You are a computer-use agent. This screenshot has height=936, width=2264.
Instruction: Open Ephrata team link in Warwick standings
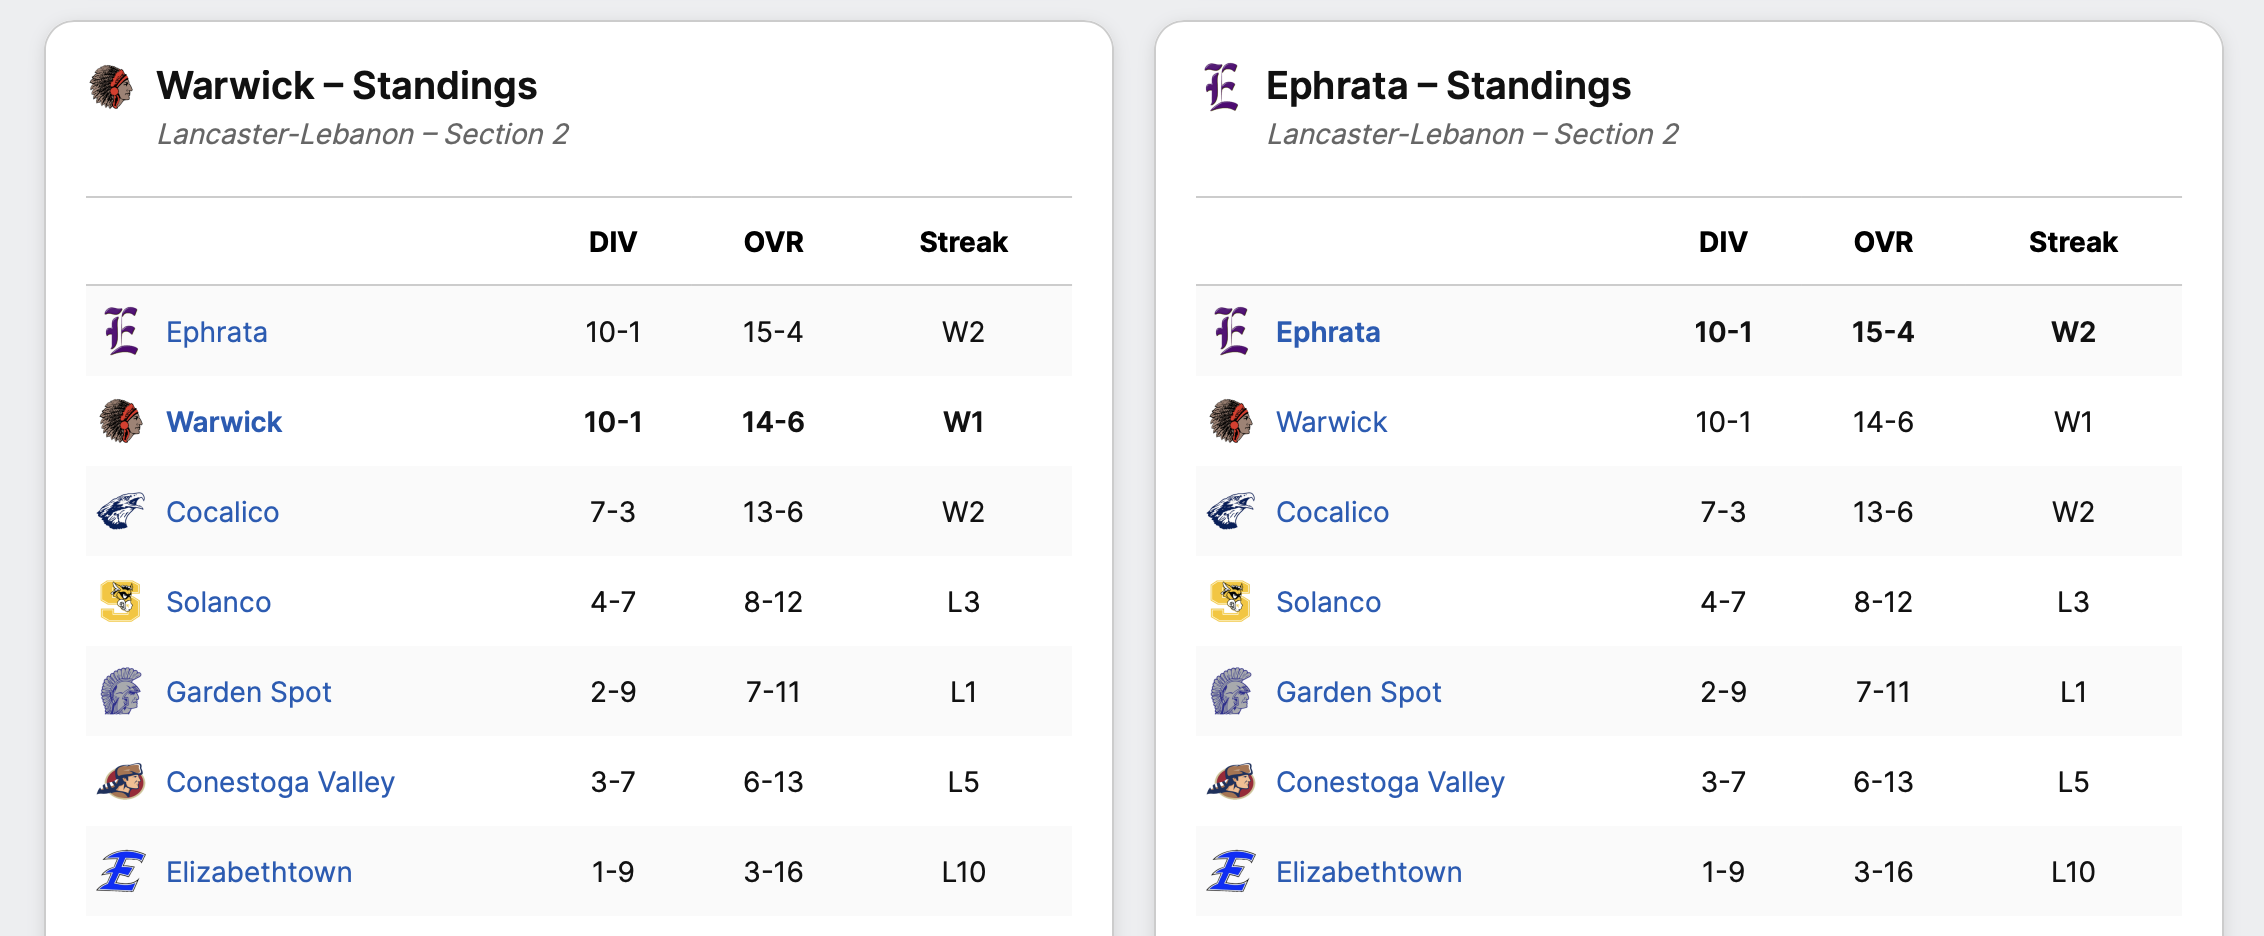click(217, 332)
